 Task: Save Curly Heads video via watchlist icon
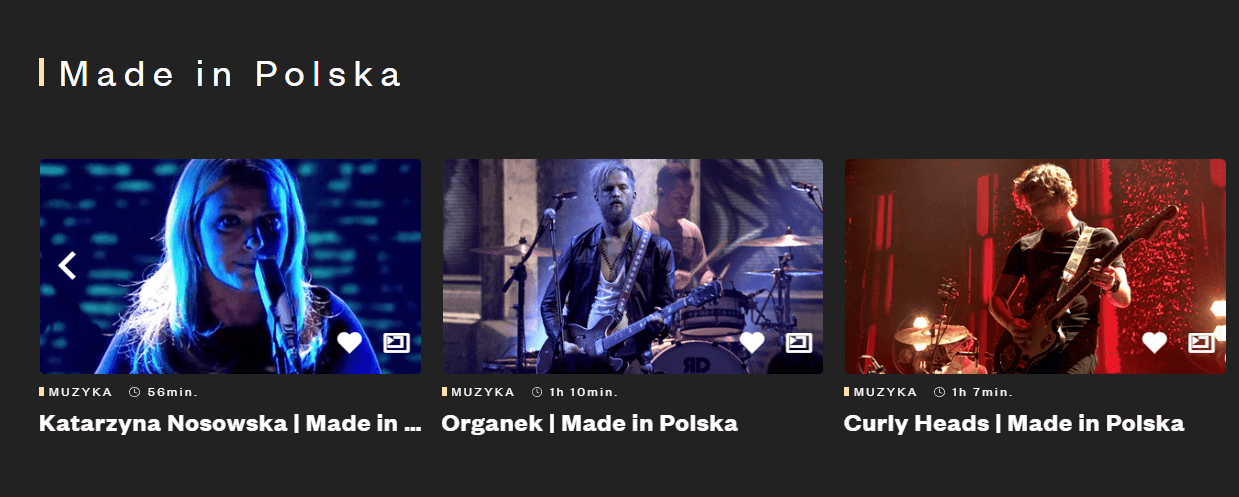coord(1201,343)
